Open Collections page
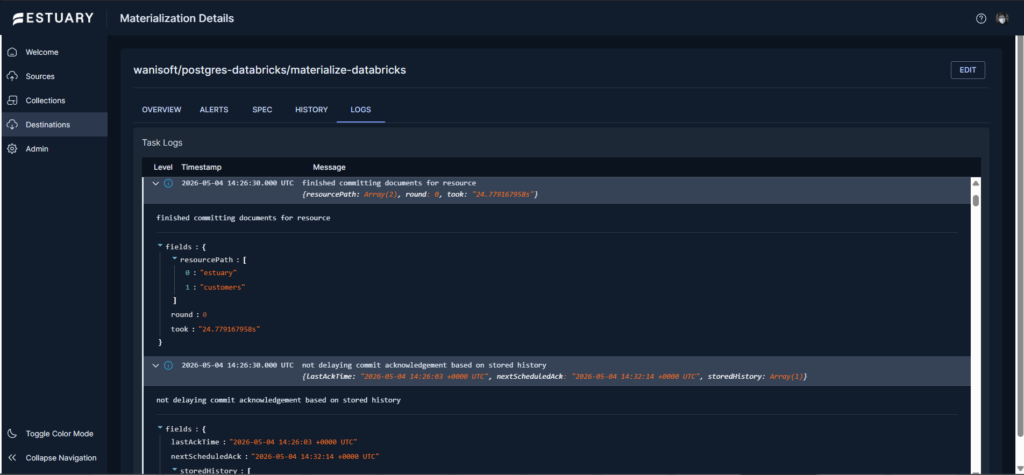 click(x=45, y=101)
